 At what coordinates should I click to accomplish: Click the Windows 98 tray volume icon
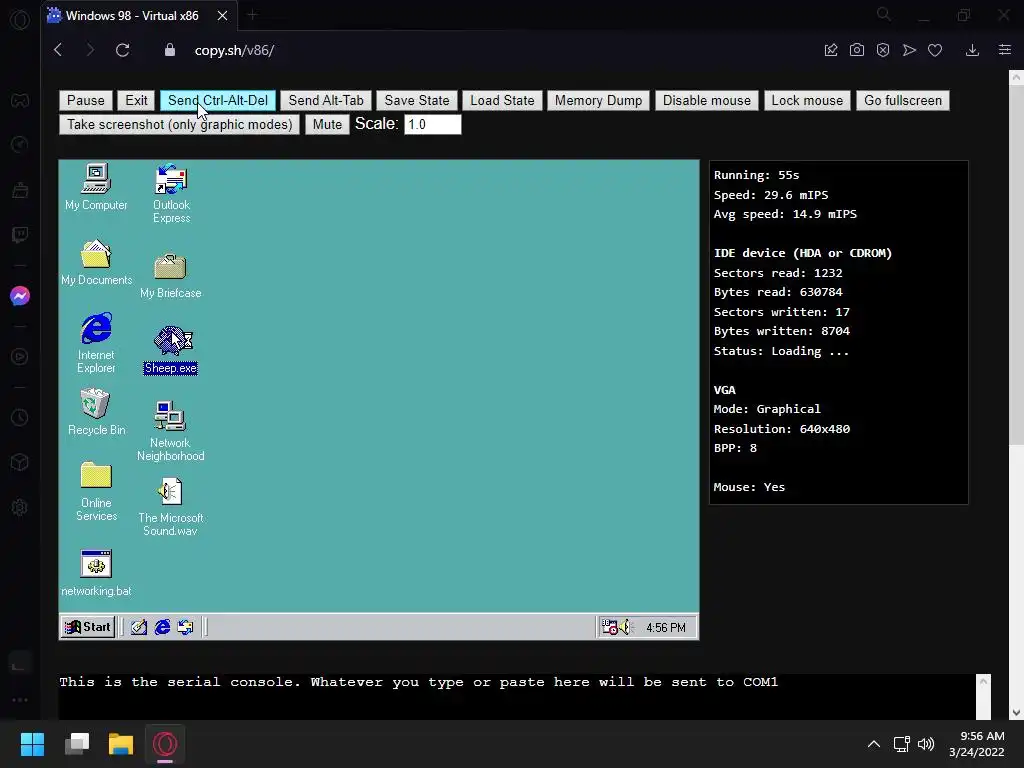click(626, 628)
